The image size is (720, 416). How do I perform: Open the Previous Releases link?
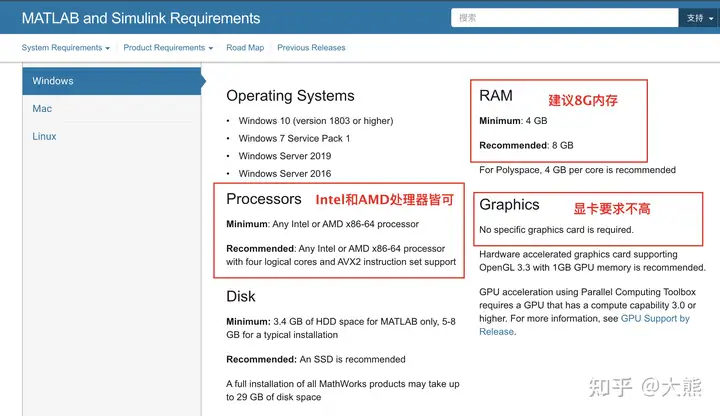click(311, 48)
